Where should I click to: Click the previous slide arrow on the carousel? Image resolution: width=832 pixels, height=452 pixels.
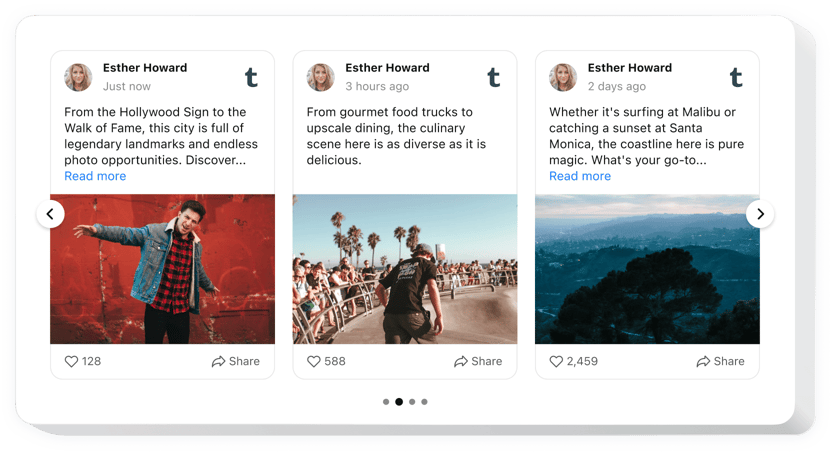pos(51,214)
